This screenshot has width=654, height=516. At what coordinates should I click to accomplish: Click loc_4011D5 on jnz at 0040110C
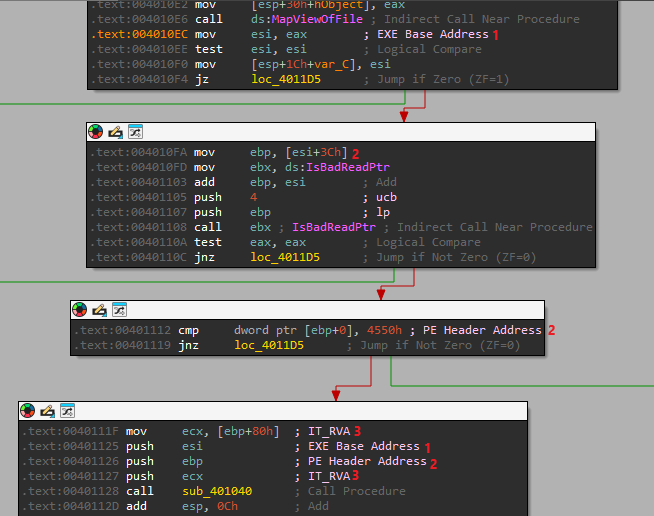(285, 257)
